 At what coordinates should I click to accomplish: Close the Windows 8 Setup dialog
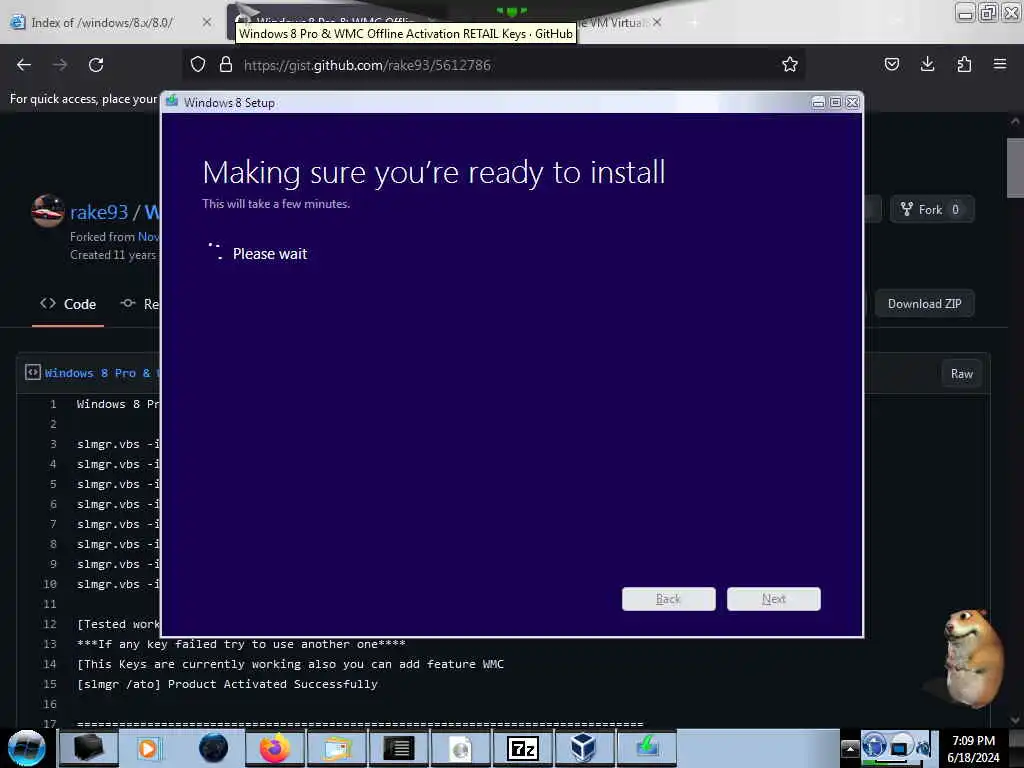[x=852, y=102]
